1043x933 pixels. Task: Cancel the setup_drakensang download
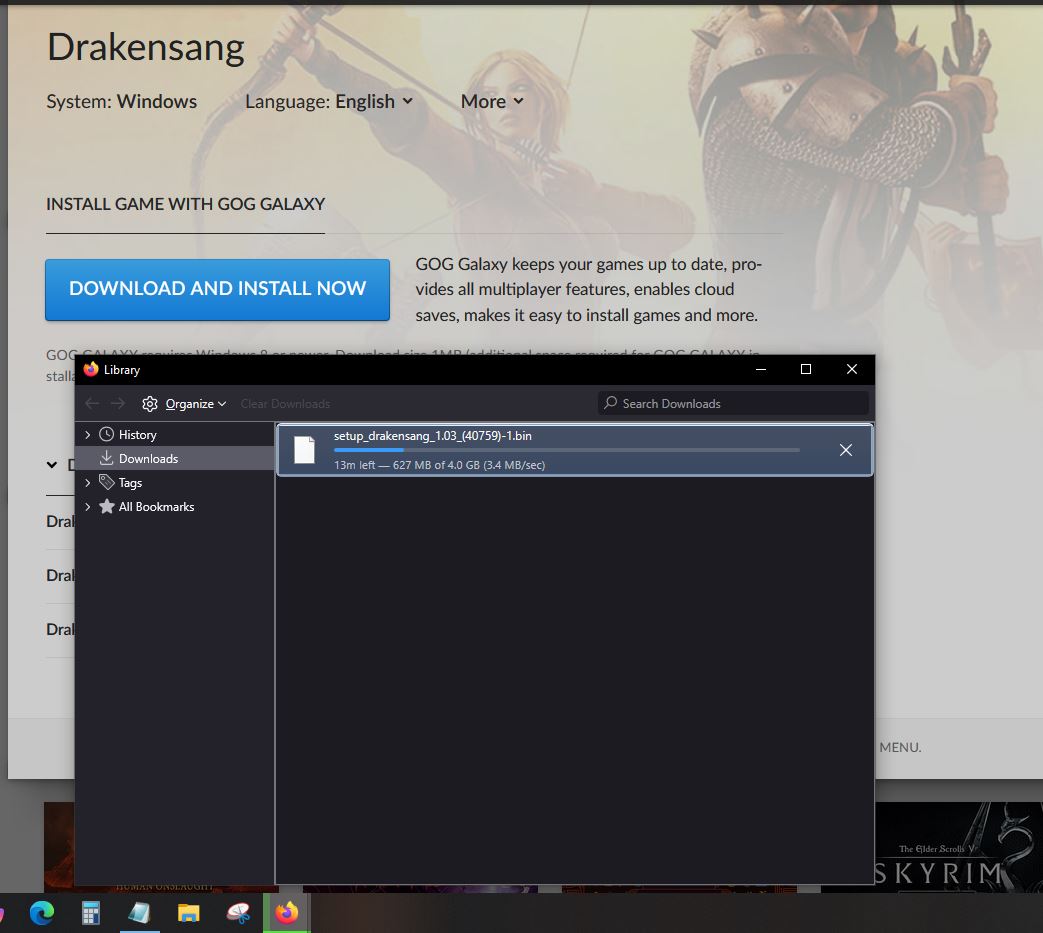pyautogui.click(x=845, y=450)
